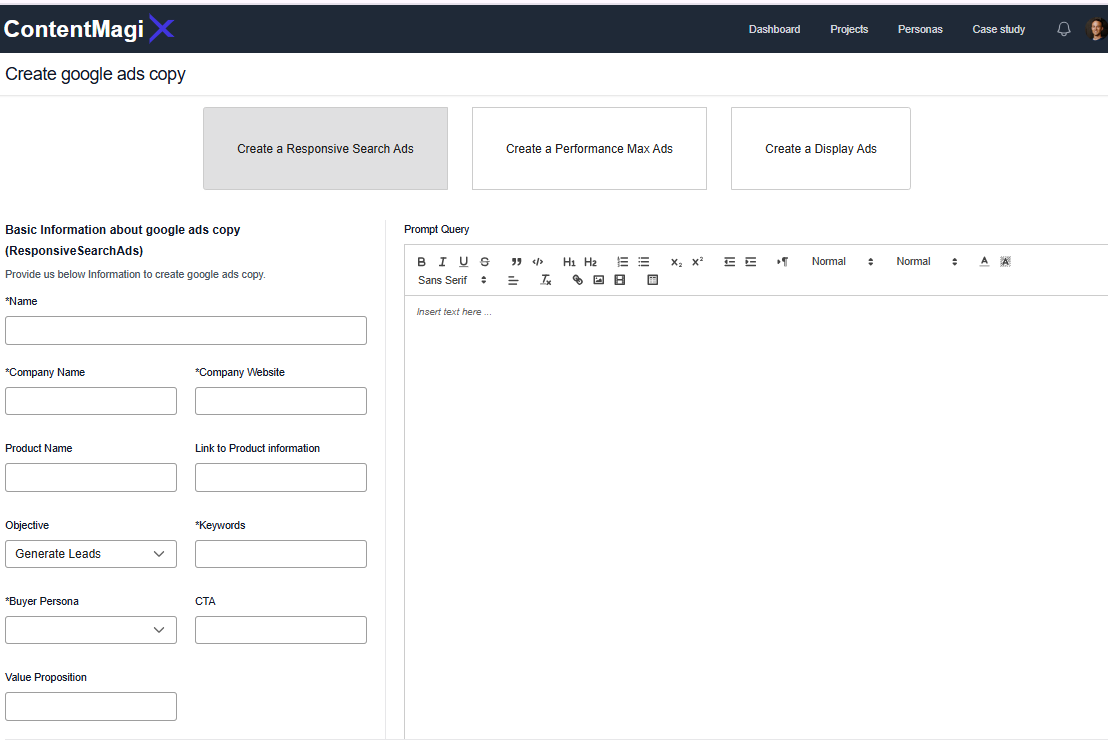Toggle strikethrough formatting in prompt editor

[485, 261]
